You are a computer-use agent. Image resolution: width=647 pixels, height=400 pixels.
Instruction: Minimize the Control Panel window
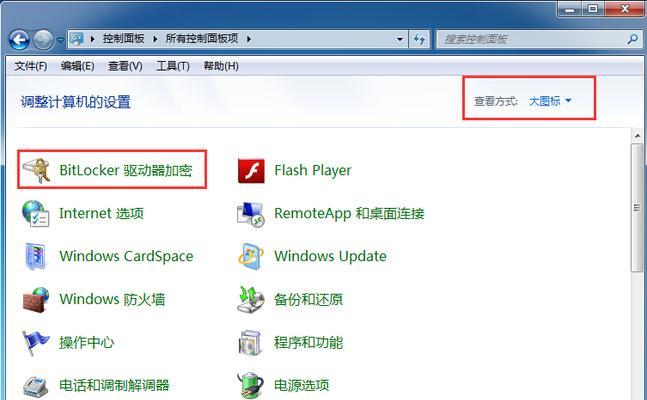pyautogui.click(x=570, y=8)
